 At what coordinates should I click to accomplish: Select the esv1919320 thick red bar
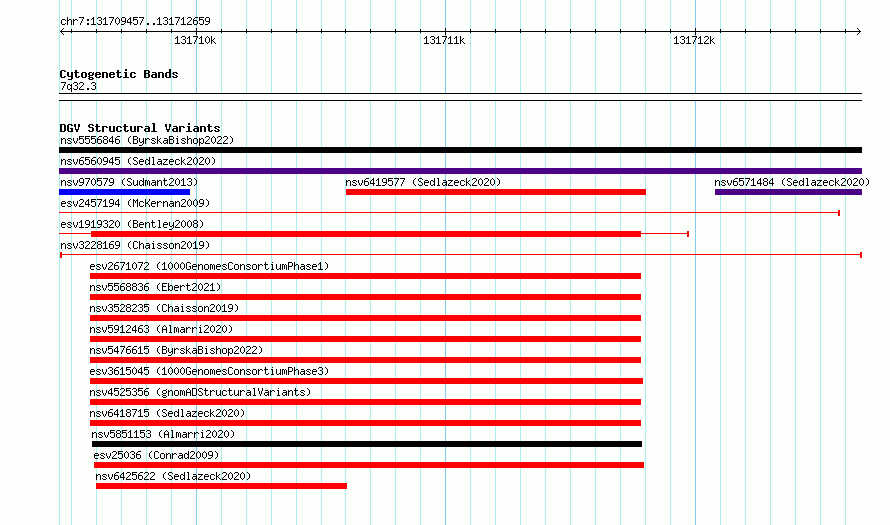pyautogui.click(x=366, y=234)
